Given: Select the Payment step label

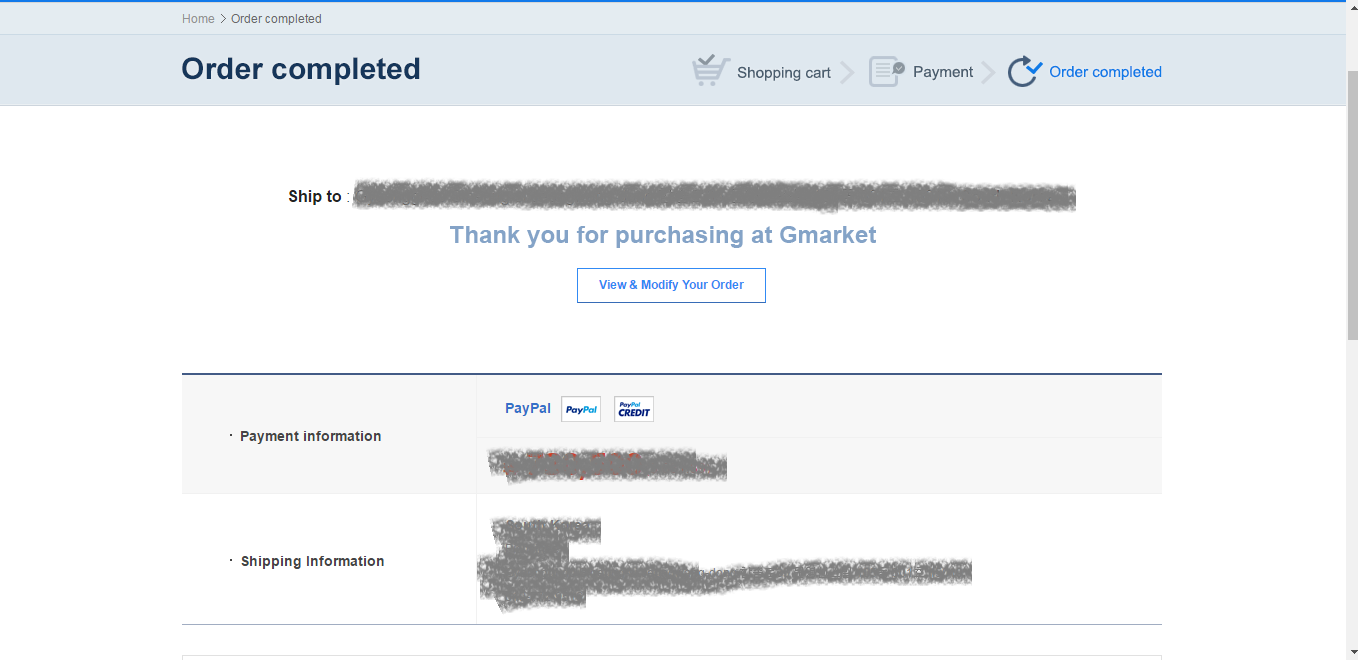Looking at the screenshot, I should (943, 72).
